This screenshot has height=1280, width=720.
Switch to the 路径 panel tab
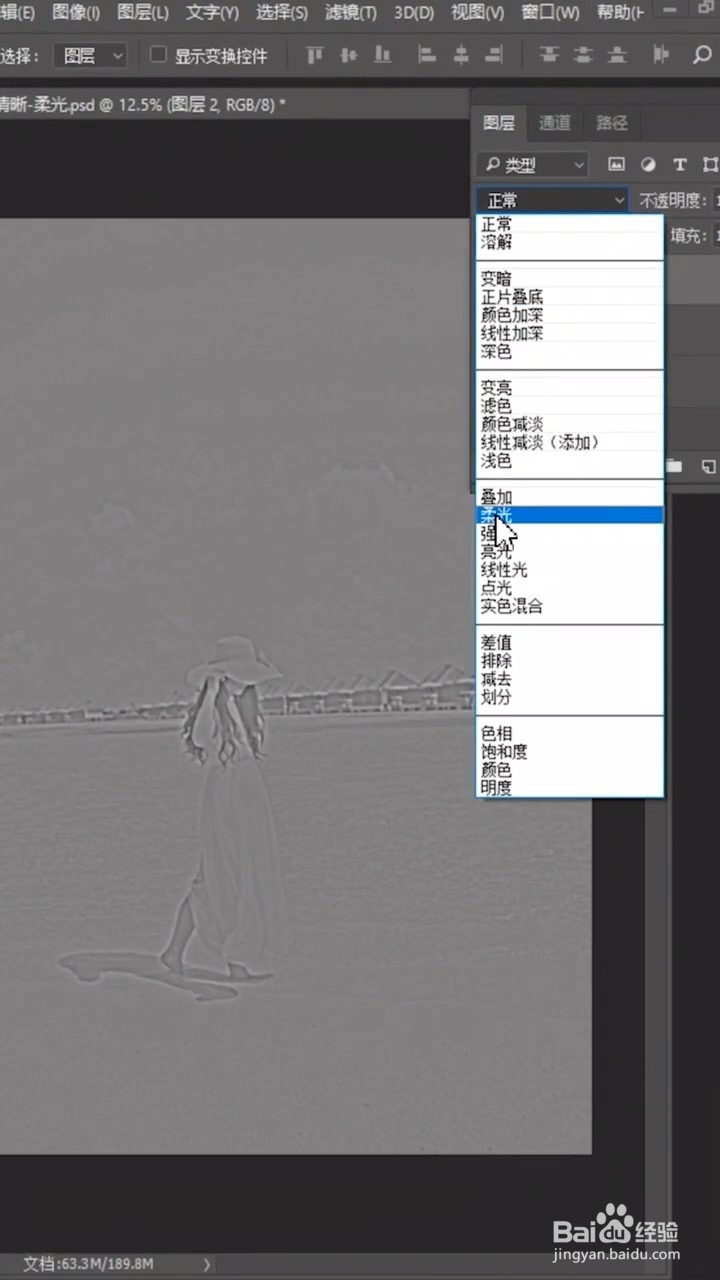(612, 123)
